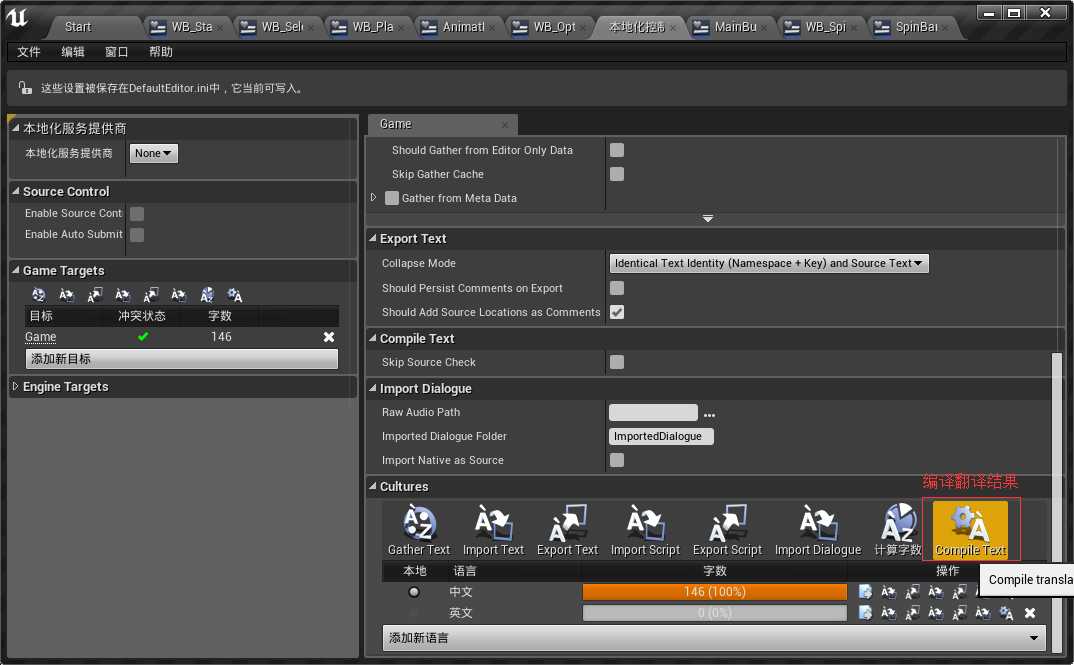
Task: Open the 帮助 menu
Action: (160, 52)
